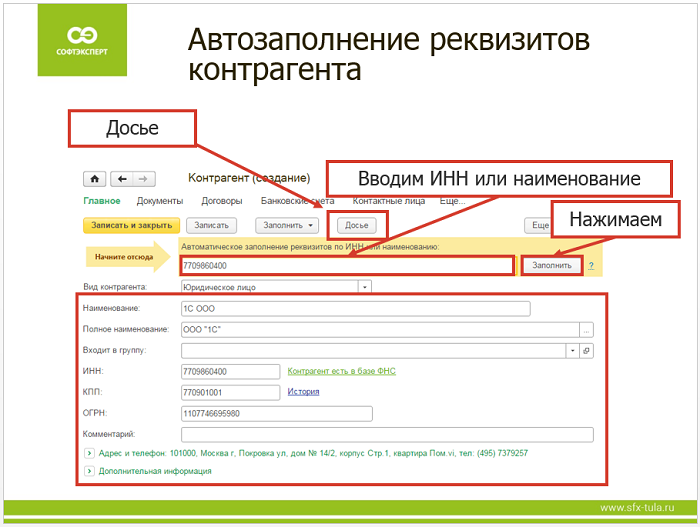Image resolution: width=700 pixels, height=527 pixels.
Task: Expand the Адрес и телефон section
Action: pos(89,453)
